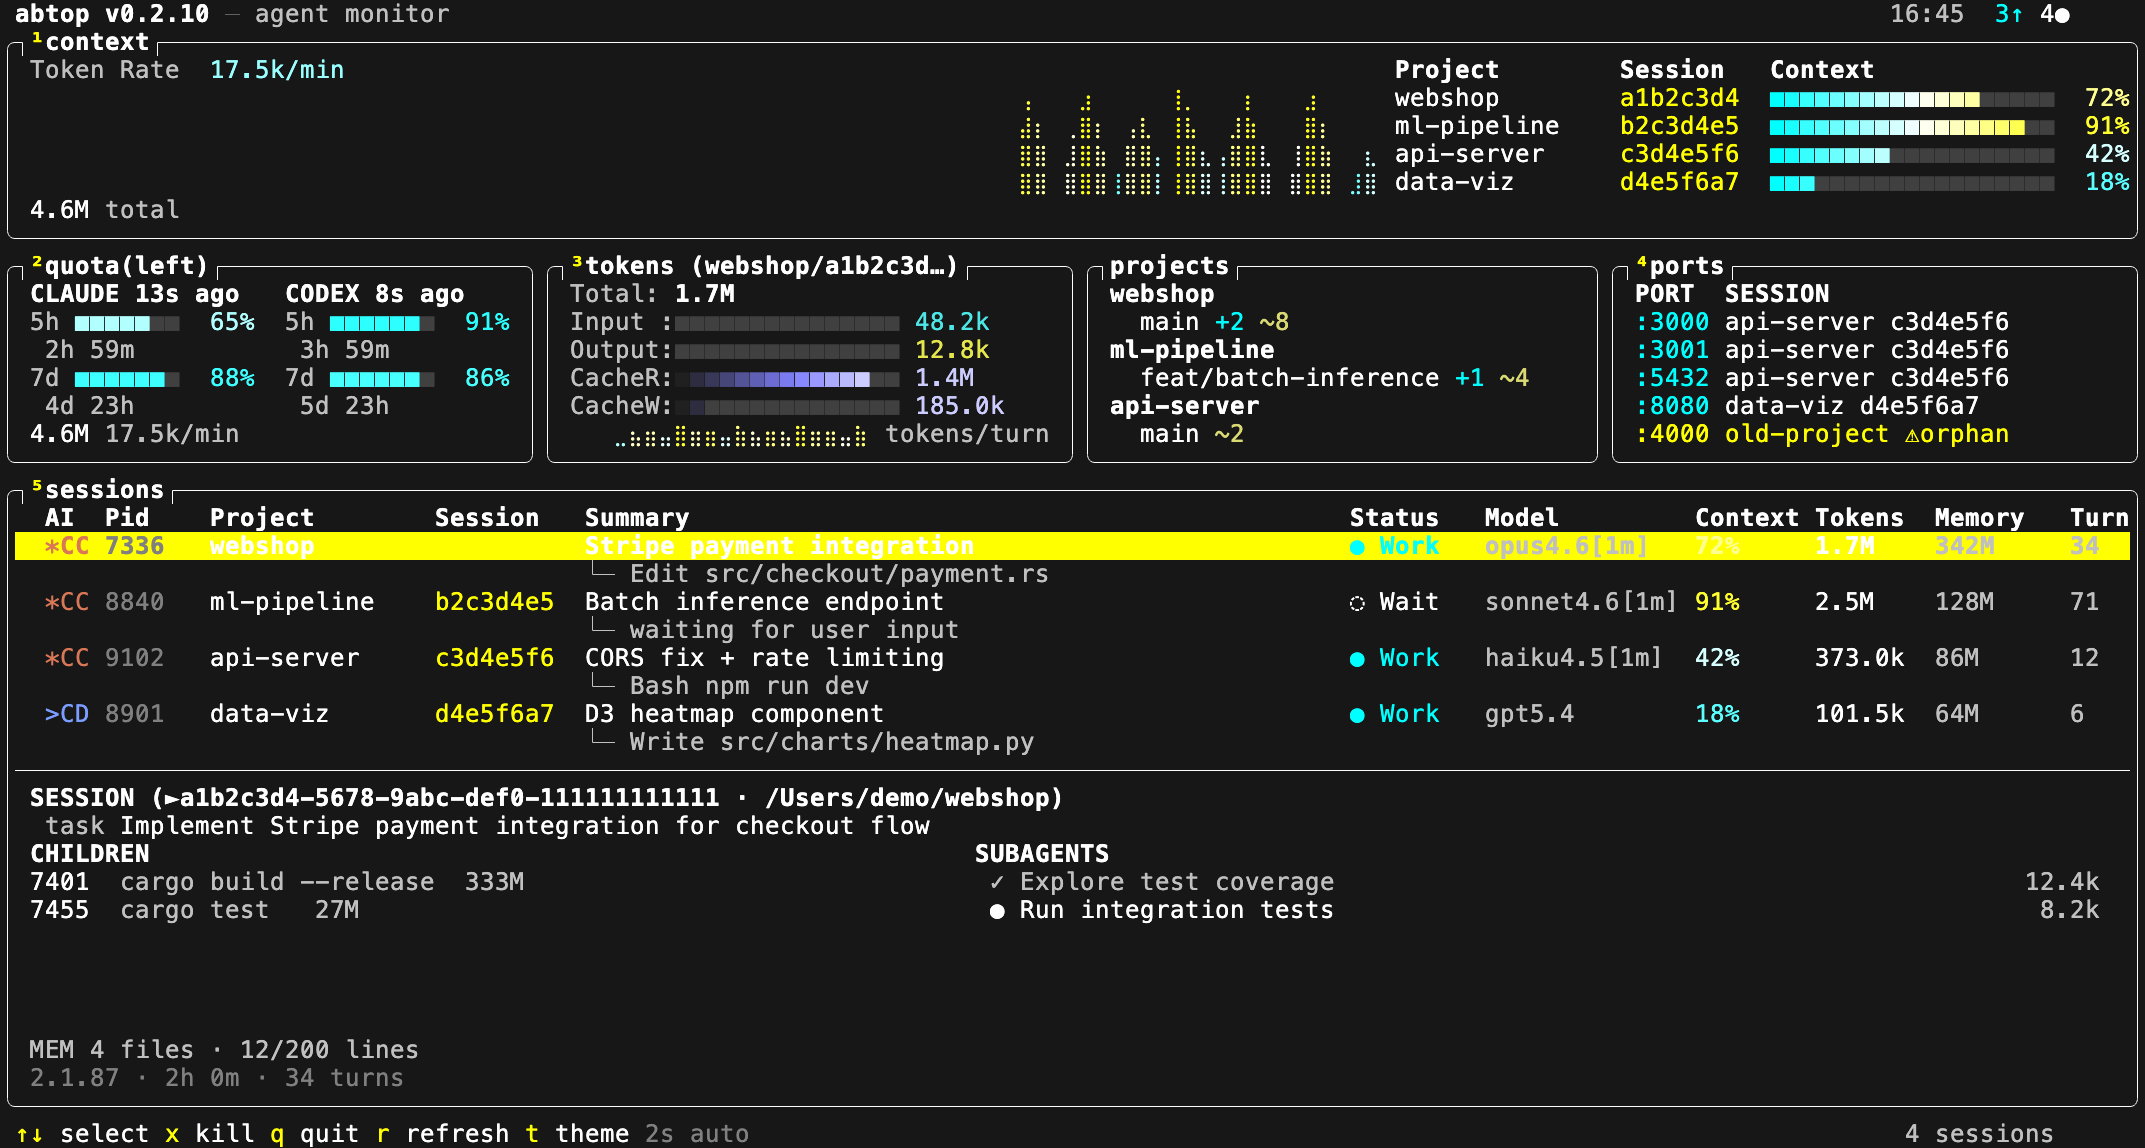Click the orphan warning icon on port 4000
Image resolution: width=2145 pixels, height=1148 pixels.
1911,435
